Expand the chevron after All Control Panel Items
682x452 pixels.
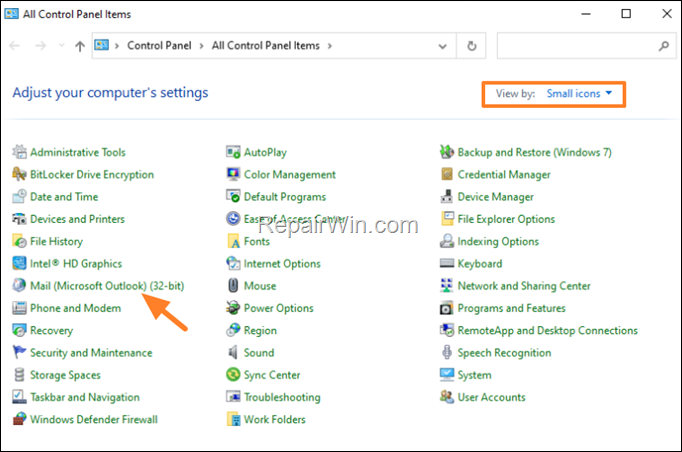(x=329, y=46)
